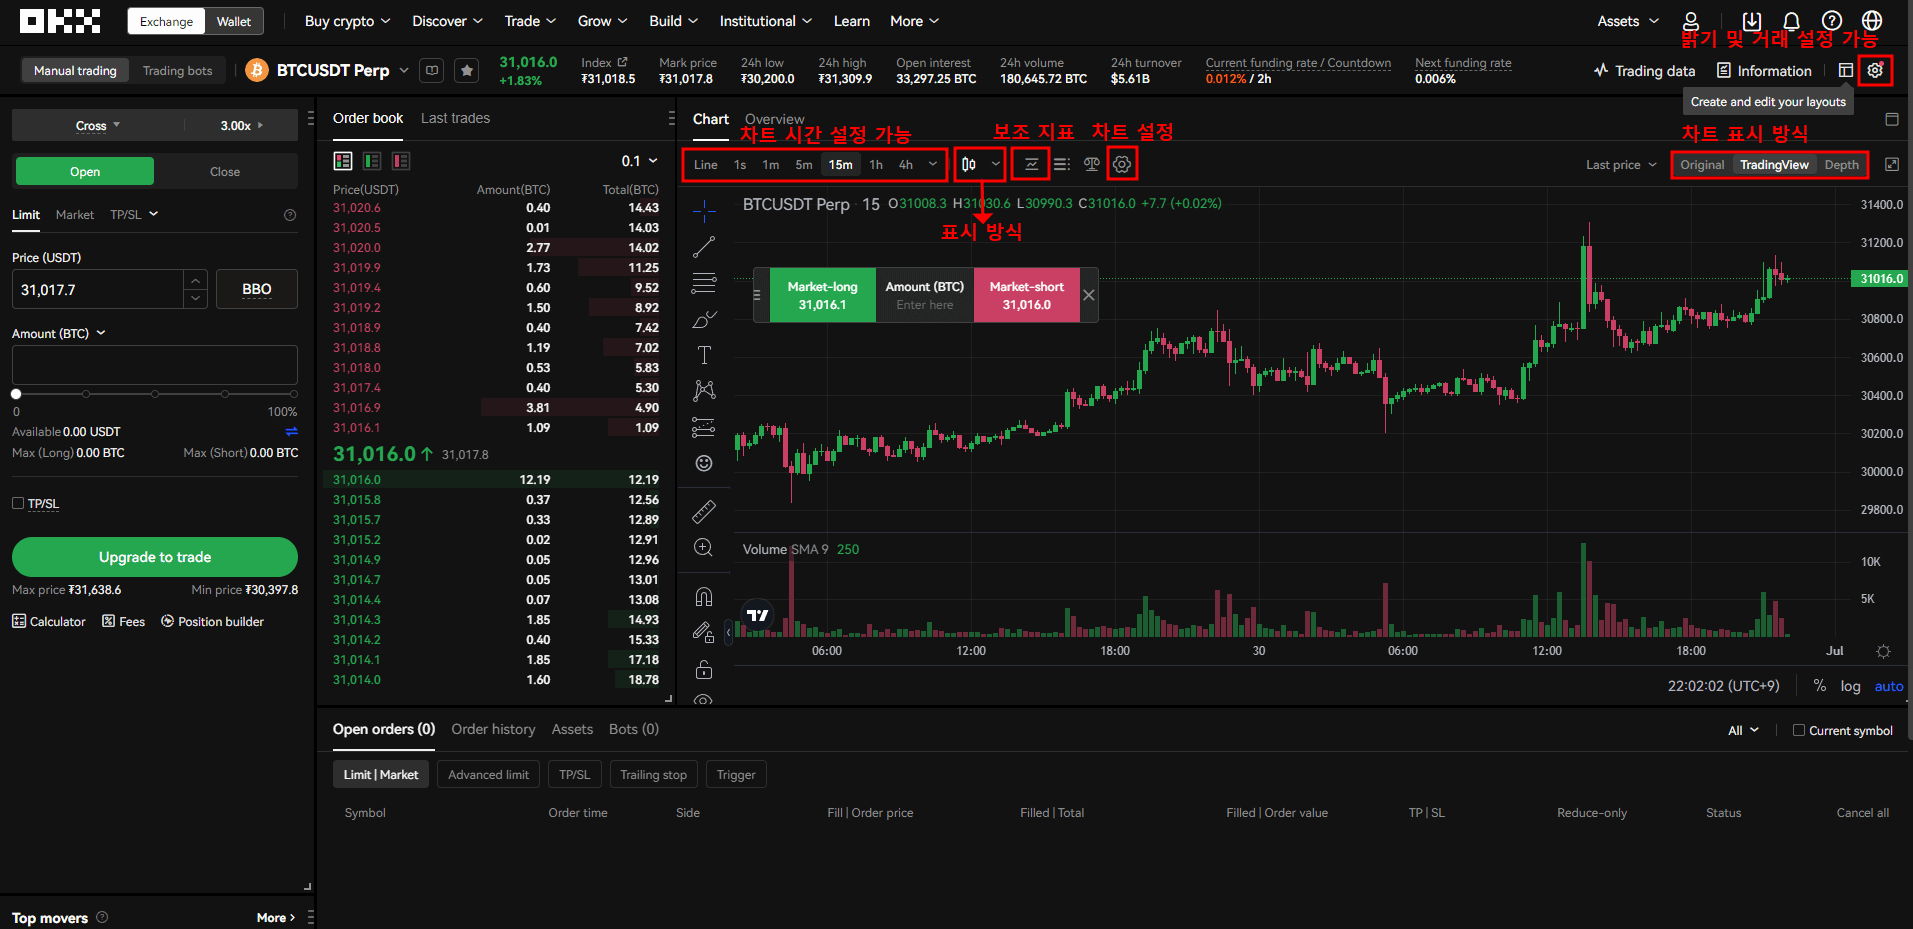Click the zoom in magnifier tool
This screenshot has width=1913, height=929.
coord(704,547)
